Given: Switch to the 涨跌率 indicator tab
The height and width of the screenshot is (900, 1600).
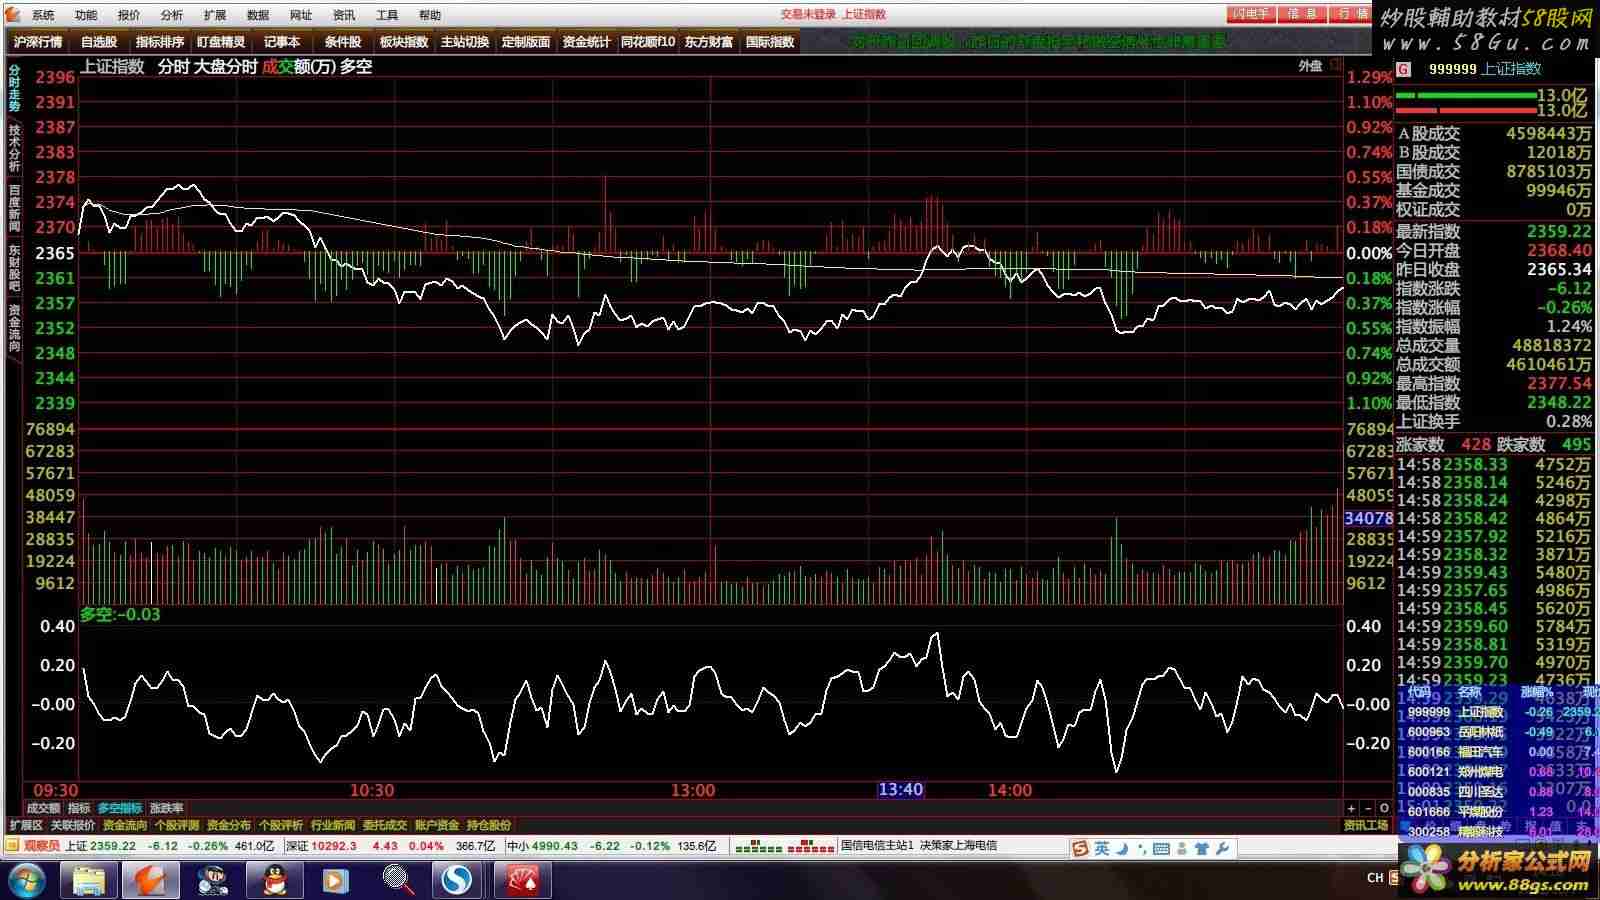Looking at the screenshot, I should 167,808.
